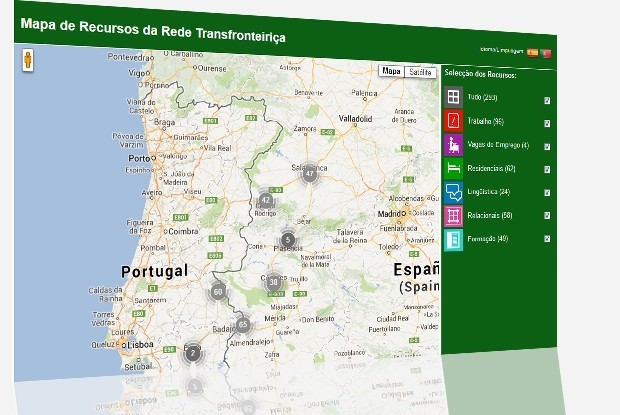Disable the Formação (49) checkbox
This screenshot has height=415, width=620.
pyautogui.click(x=547, y=239)
